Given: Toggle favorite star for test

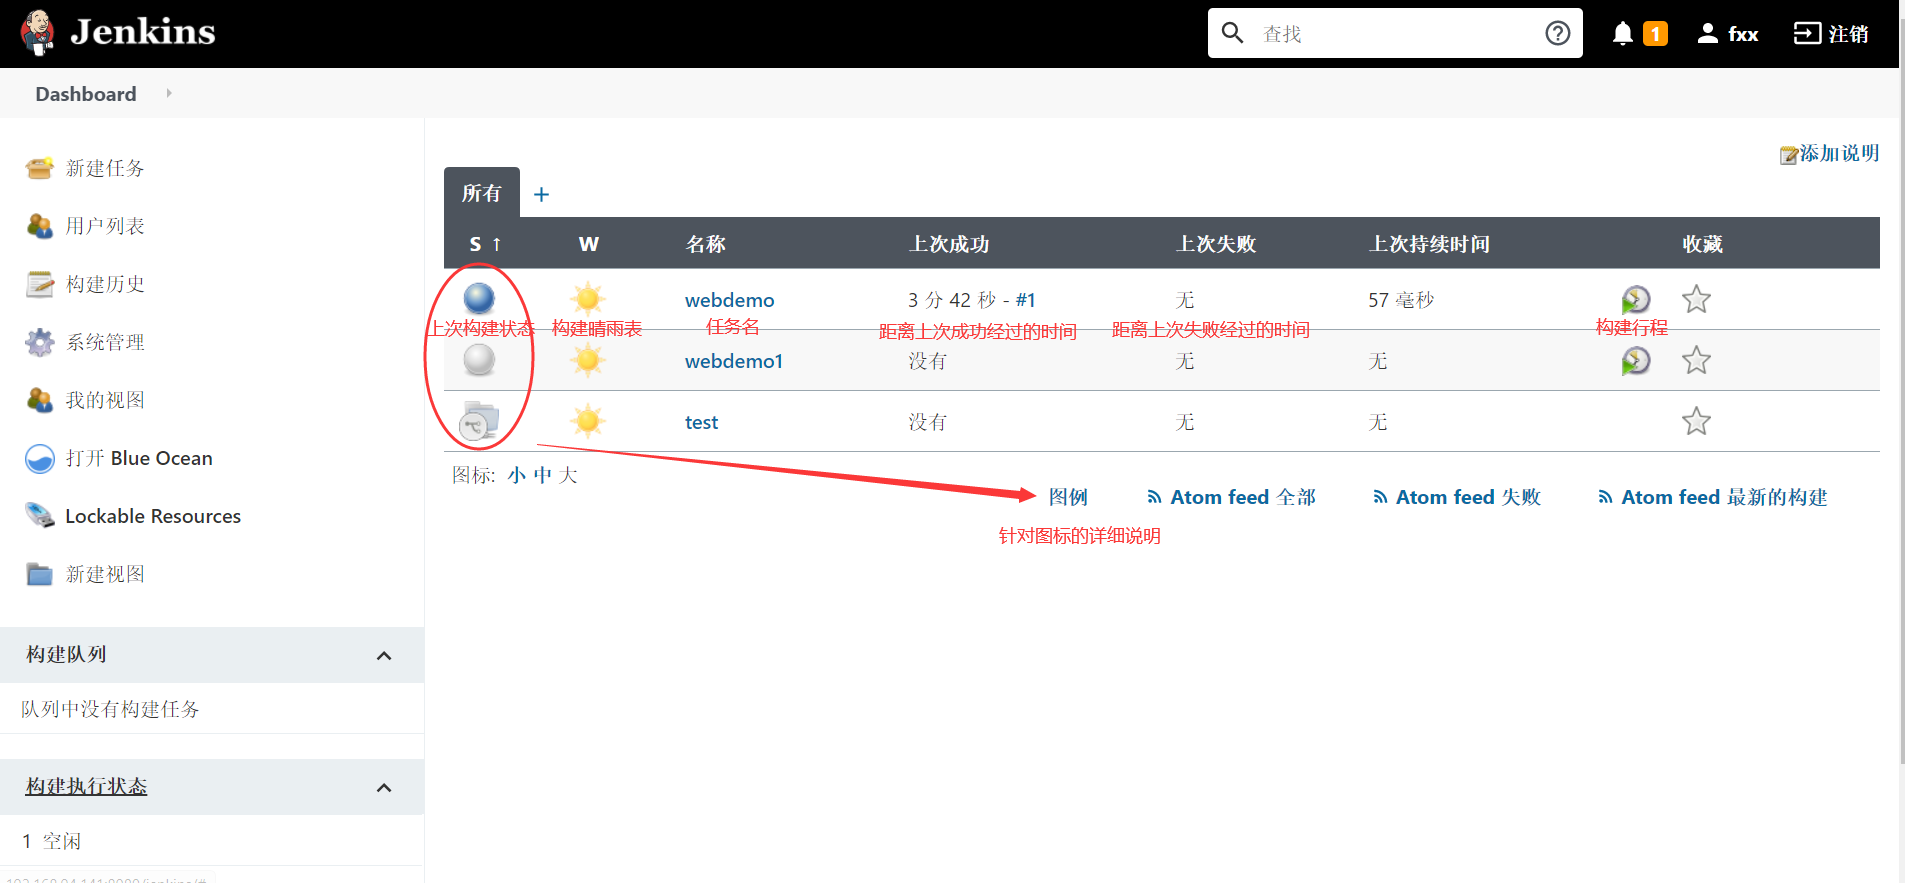Looking at the screenshot, I should (x=1696, y=421).
